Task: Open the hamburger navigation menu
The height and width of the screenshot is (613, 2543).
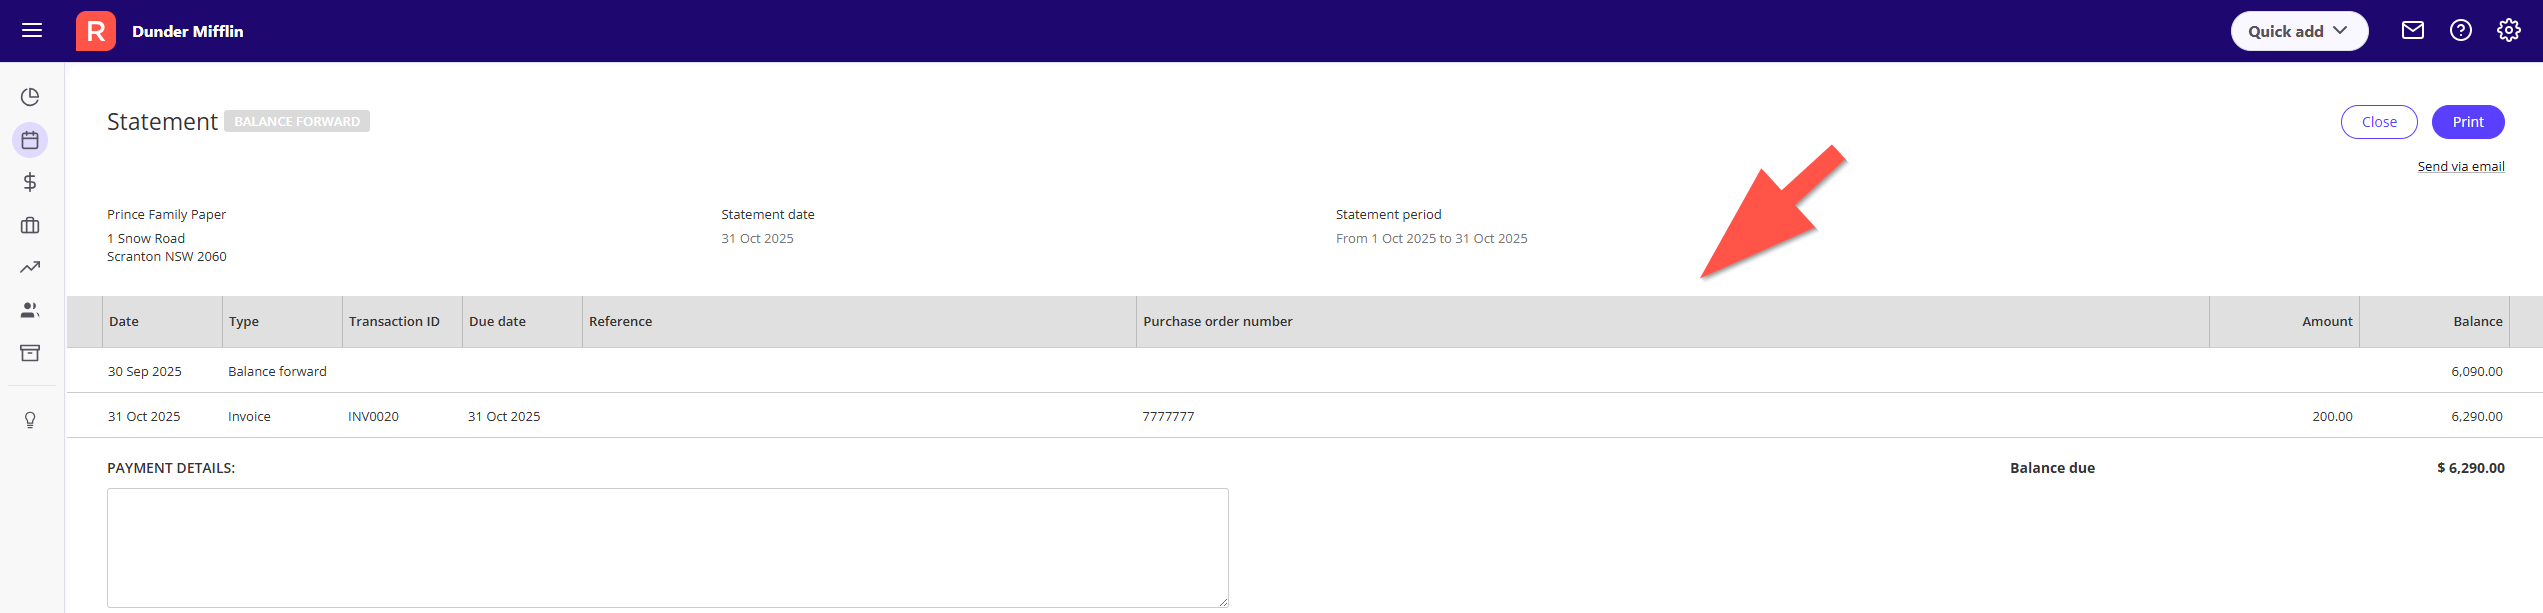Action: pos(32,30)
